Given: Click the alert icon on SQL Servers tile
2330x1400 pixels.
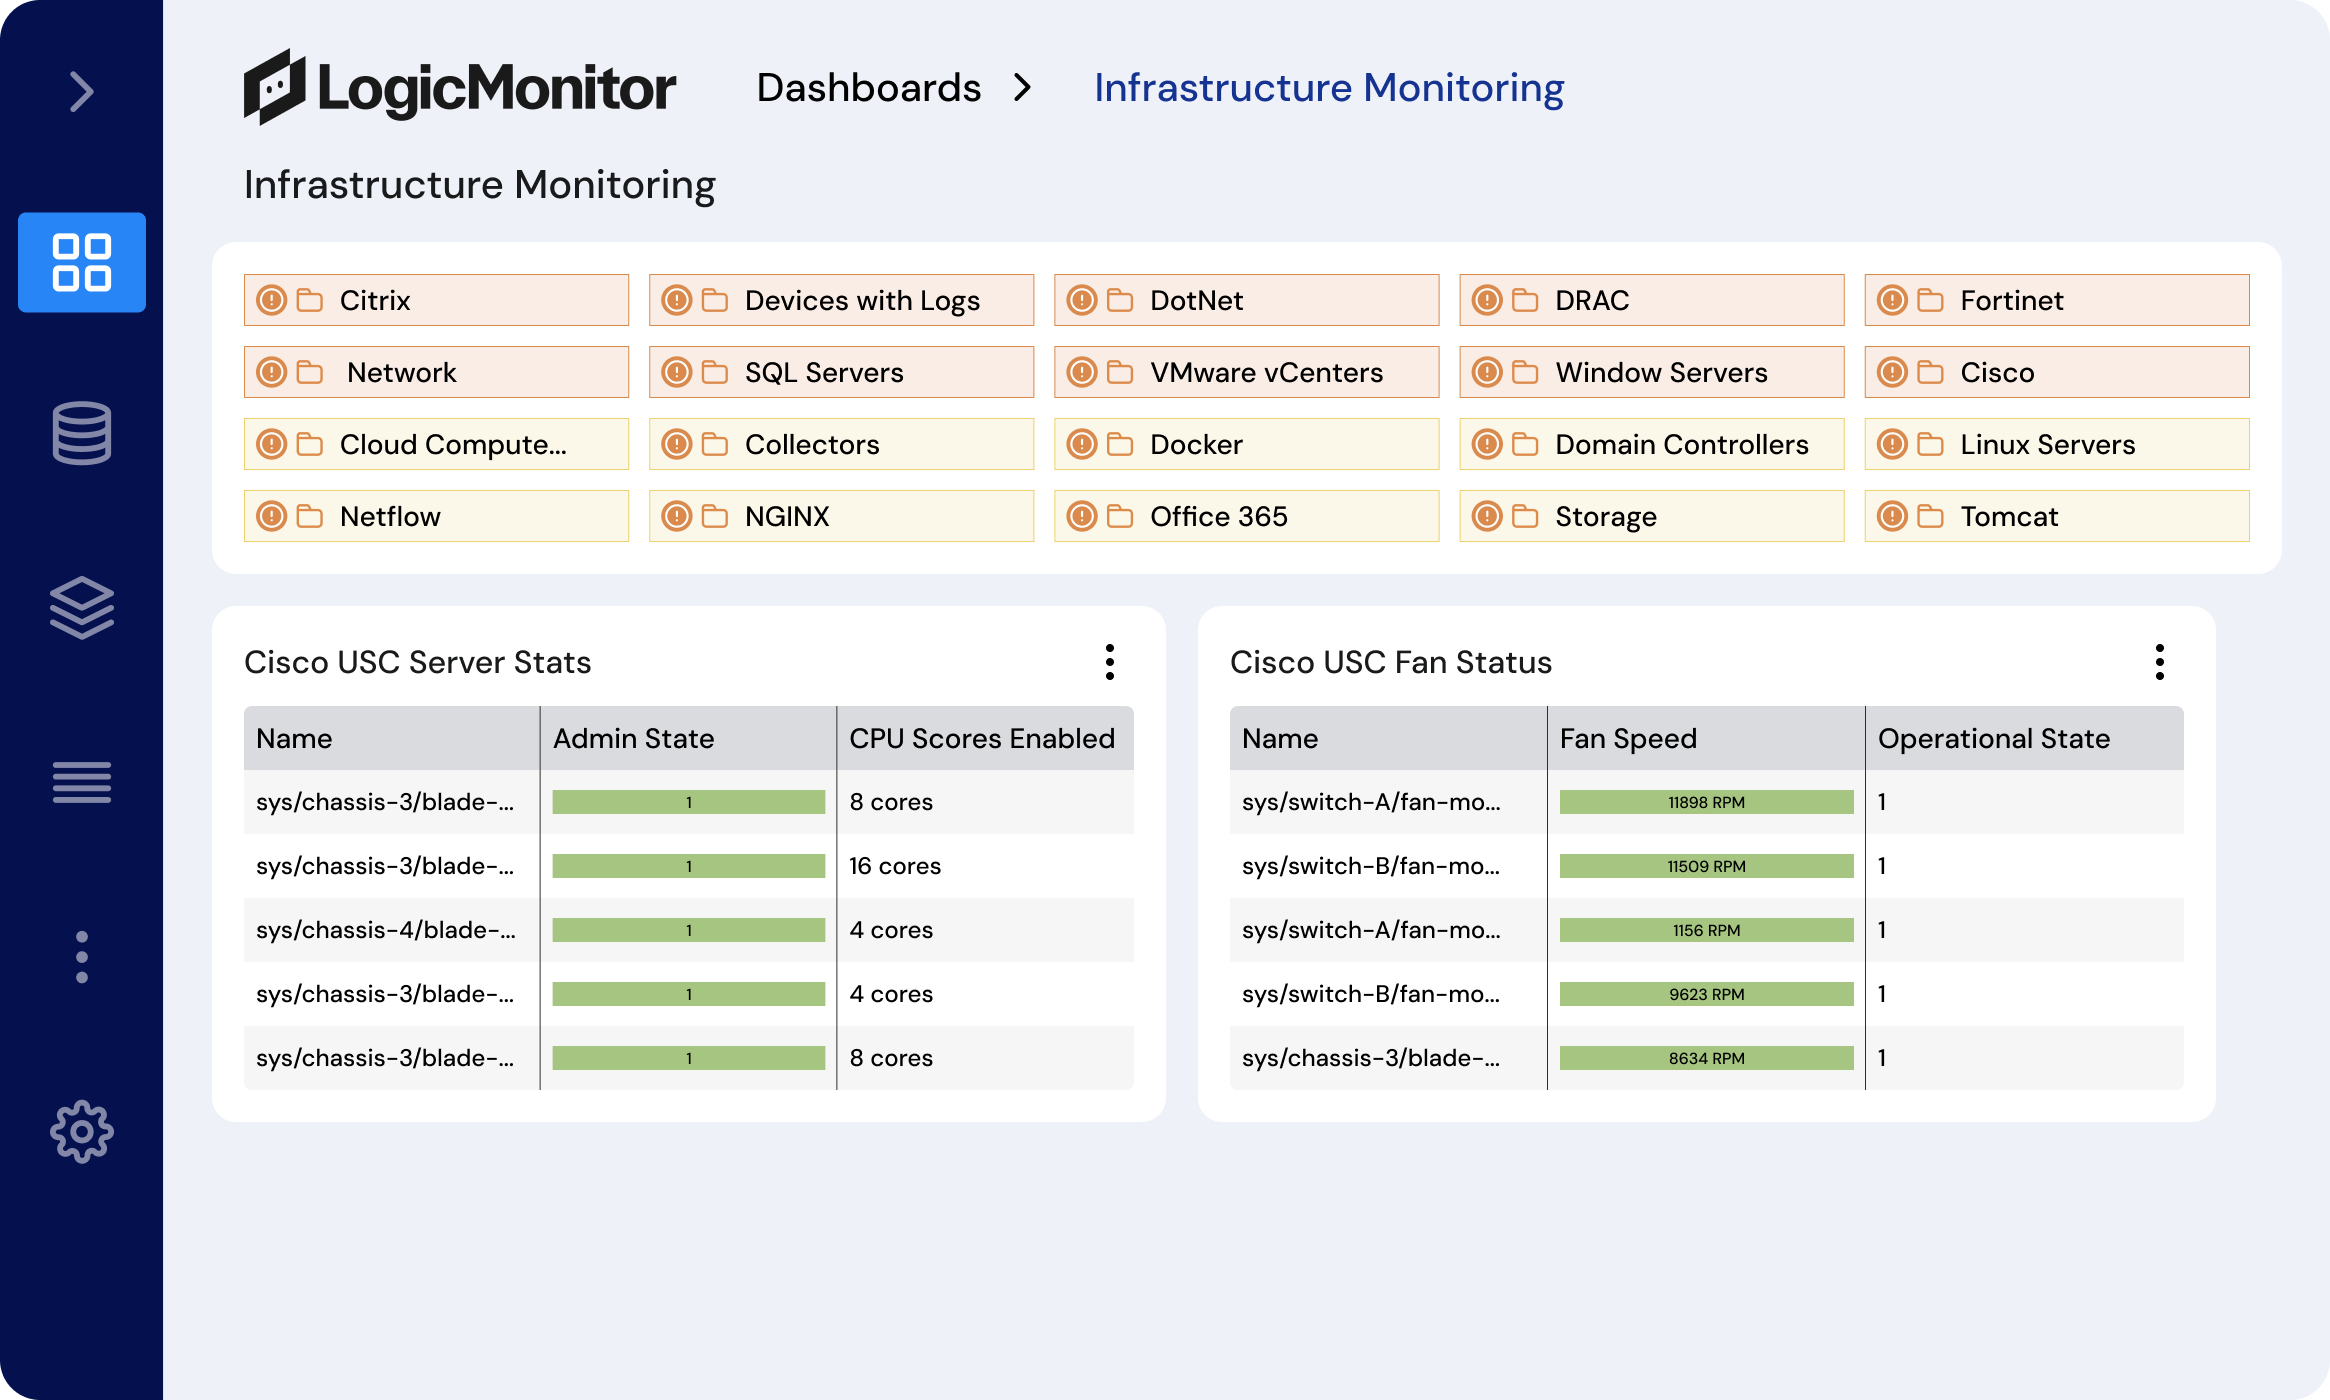Looking at the screenshot, I should click(x=677, y=372).
